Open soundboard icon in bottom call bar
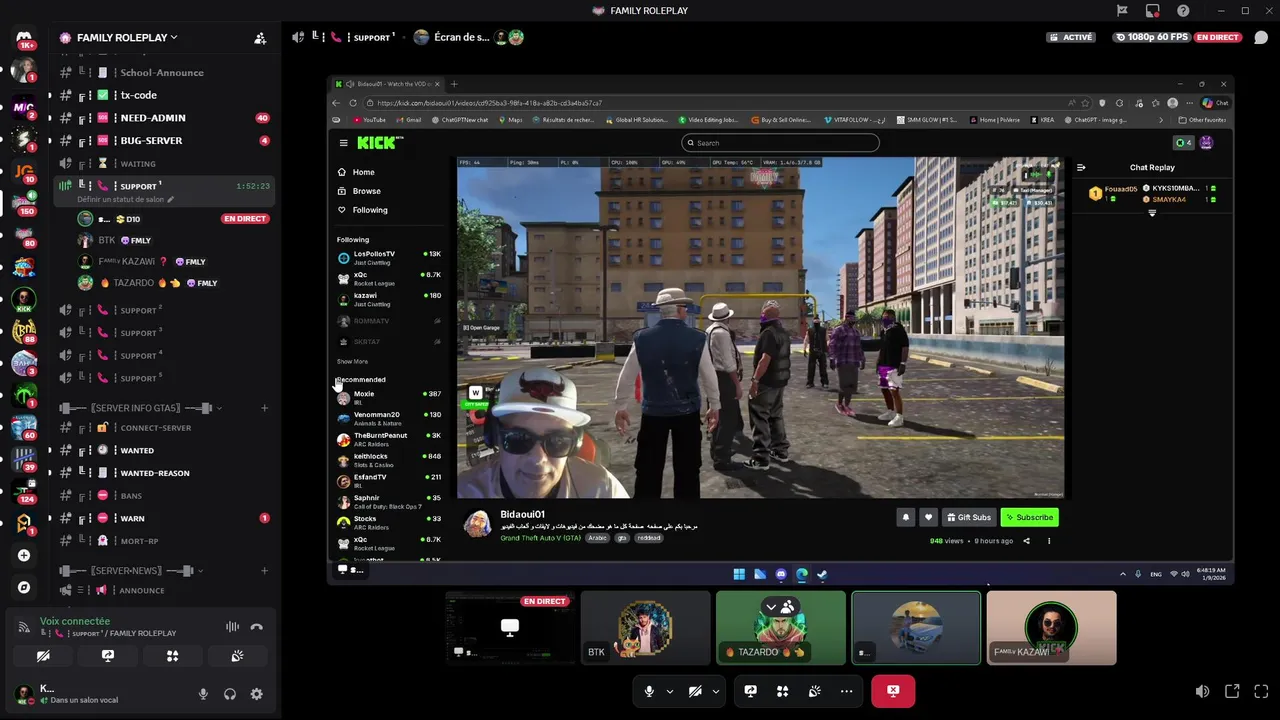The image size is (1280, 720). [814, 691]
